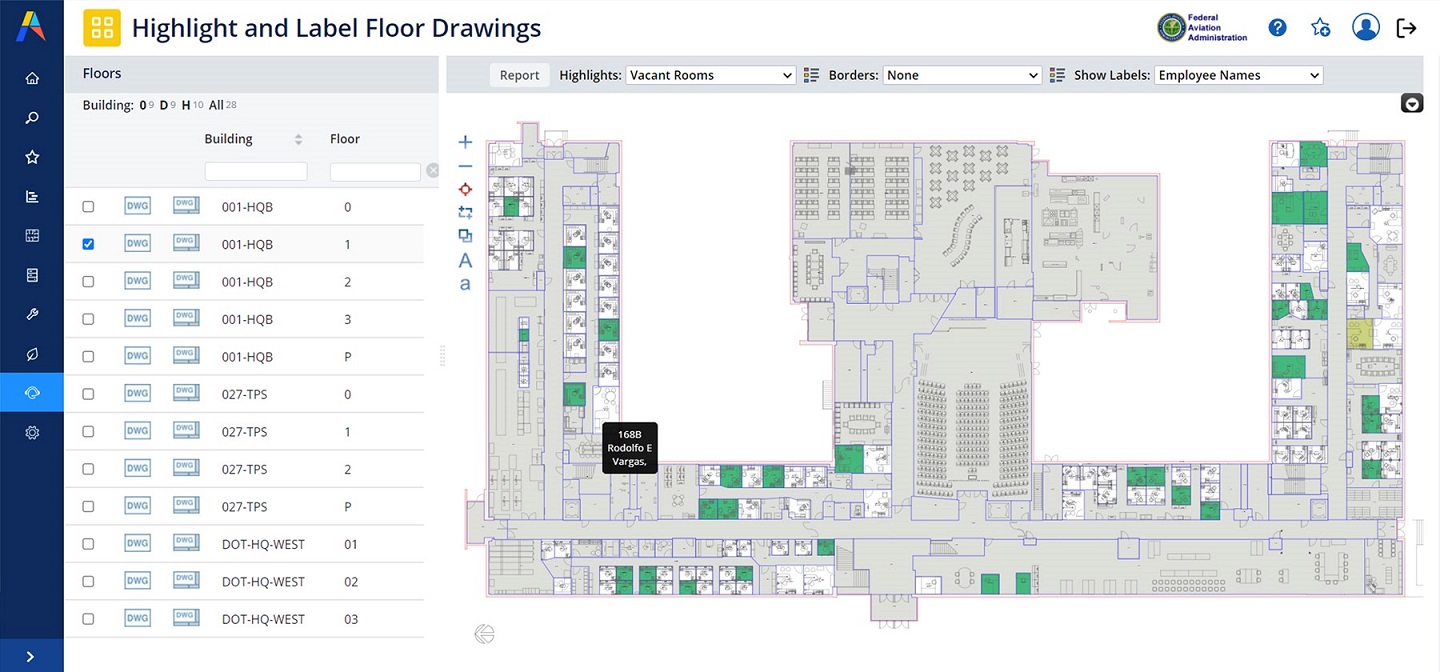Open the help question mark icon
The image size is (1440, 672).
pyautogui.click(x=1277, y=28)
